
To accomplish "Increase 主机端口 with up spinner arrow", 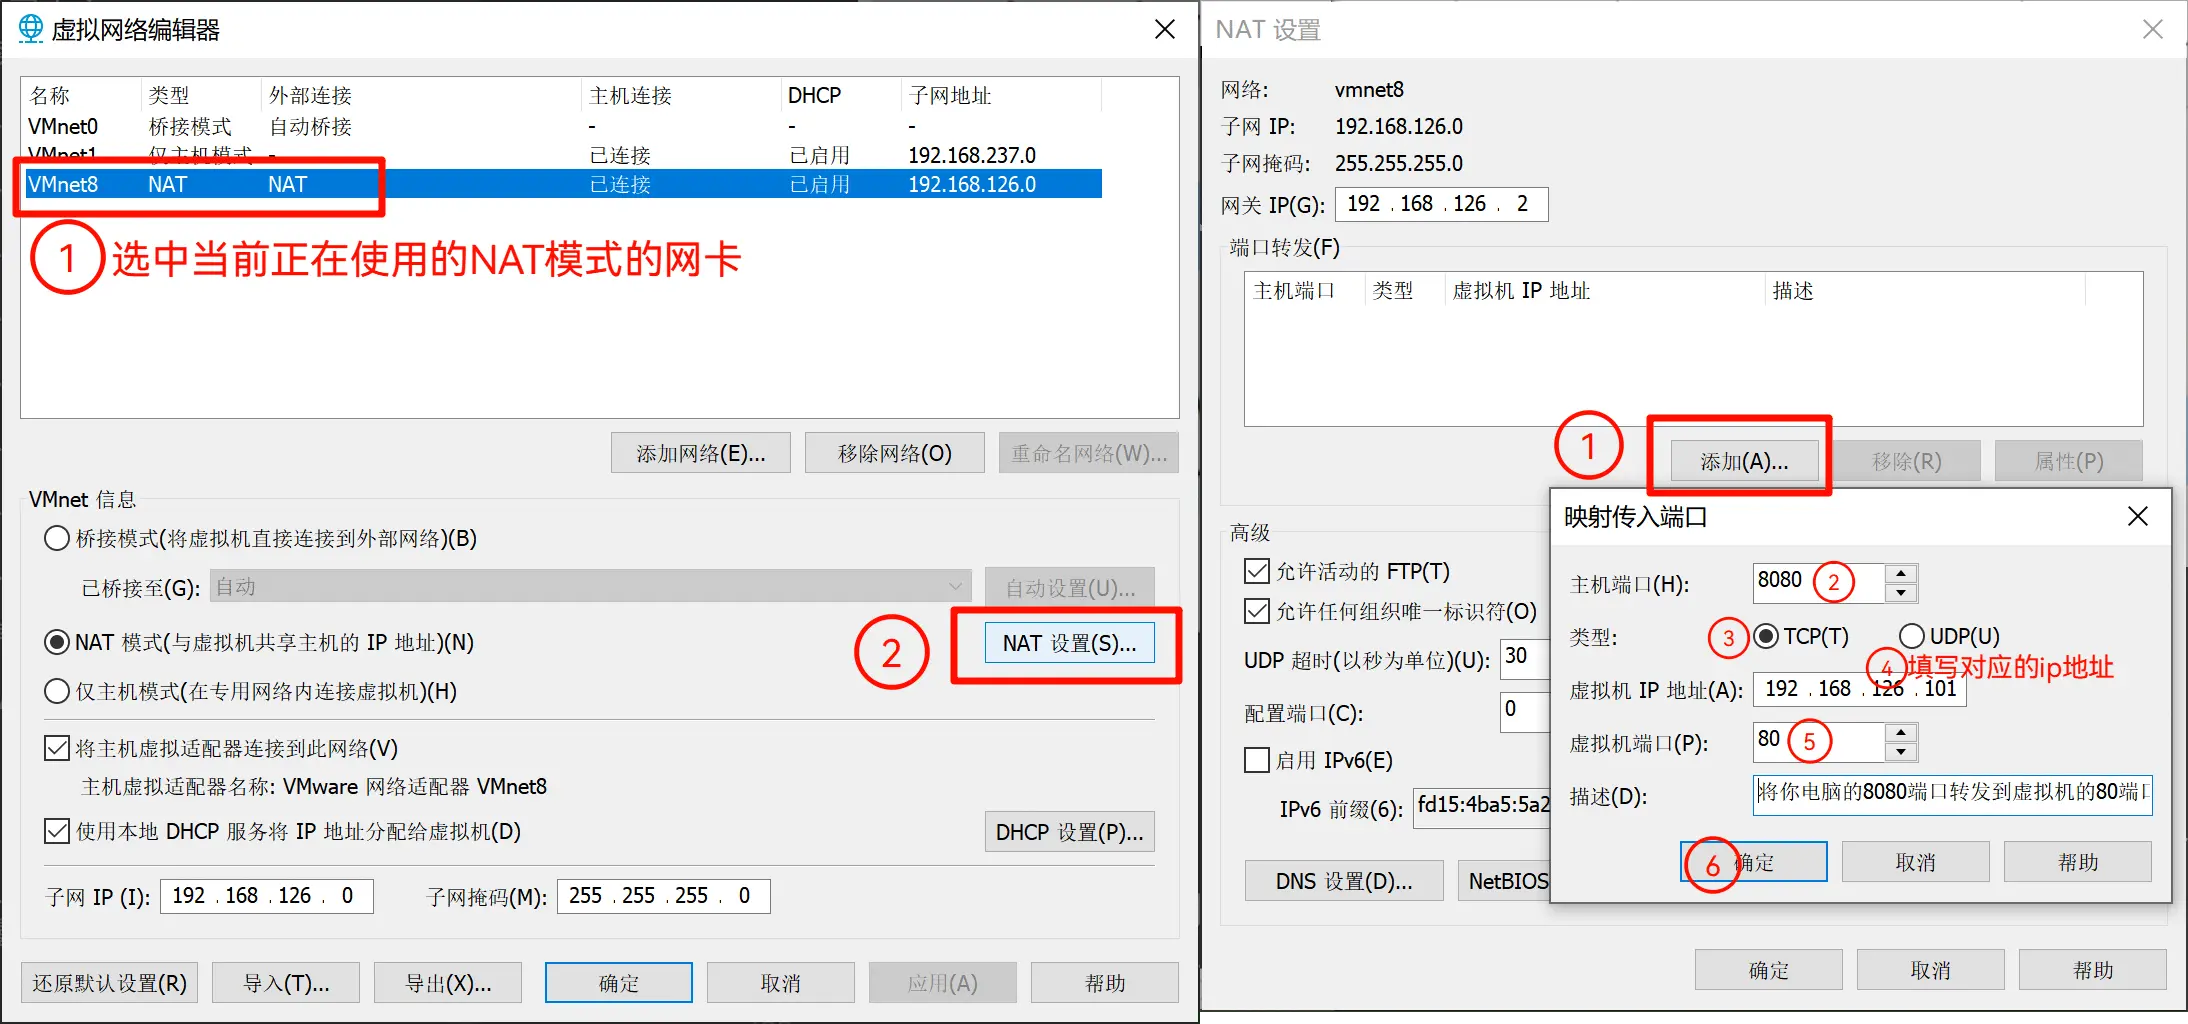I will tap(1901, 573).
